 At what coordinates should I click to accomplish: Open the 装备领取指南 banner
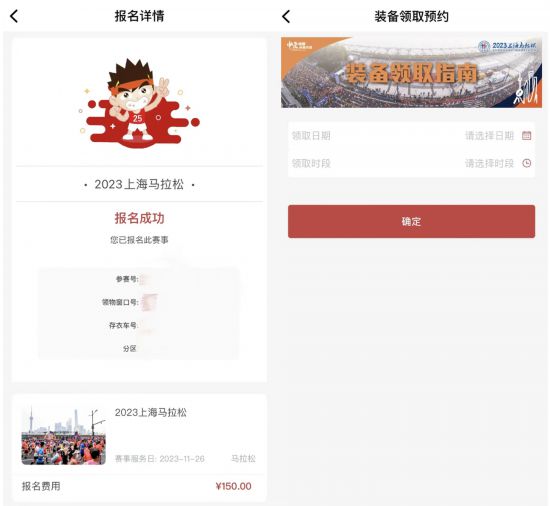(411, 72)
